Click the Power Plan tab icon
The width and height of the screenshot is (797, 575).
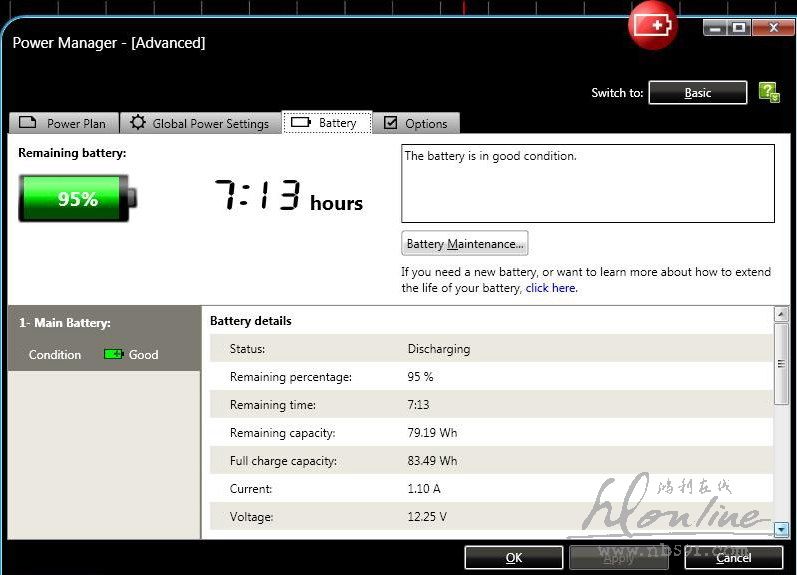coord(28,123)
